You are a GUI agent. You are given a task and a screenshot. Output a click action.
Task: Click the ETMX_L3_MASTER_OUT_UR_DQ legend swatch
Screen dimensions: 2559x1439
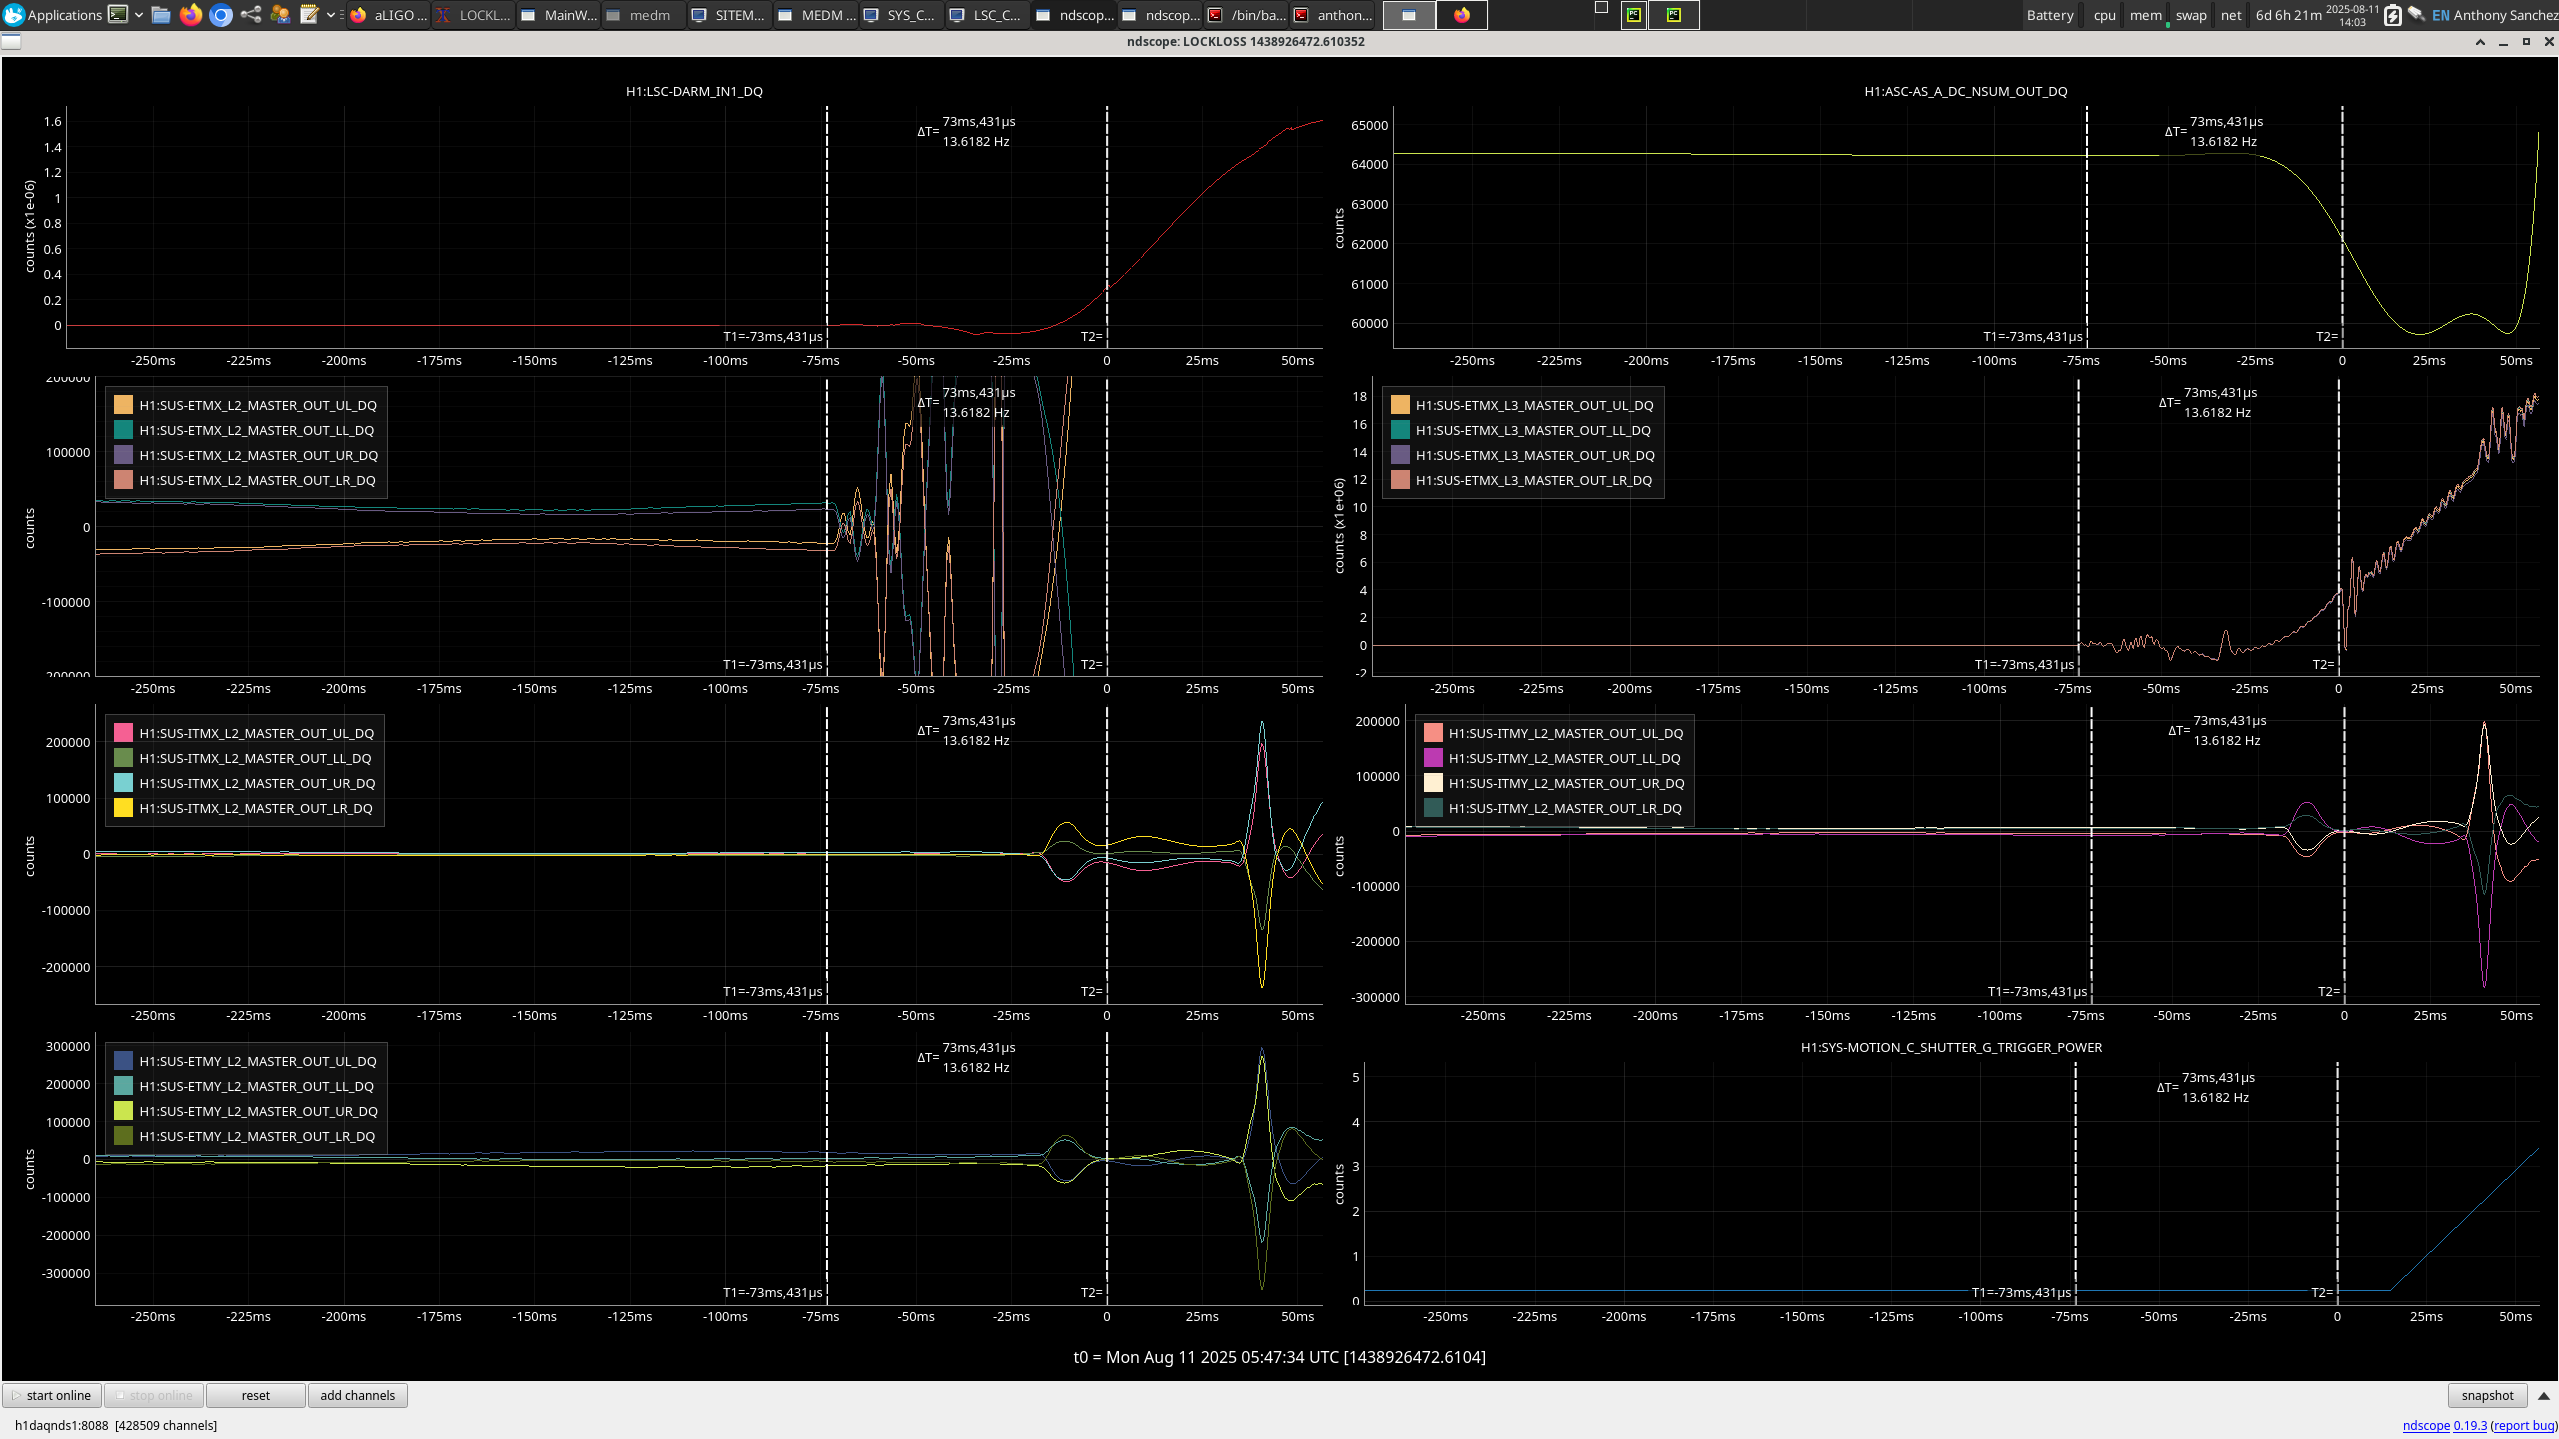tap(1400, 455)
